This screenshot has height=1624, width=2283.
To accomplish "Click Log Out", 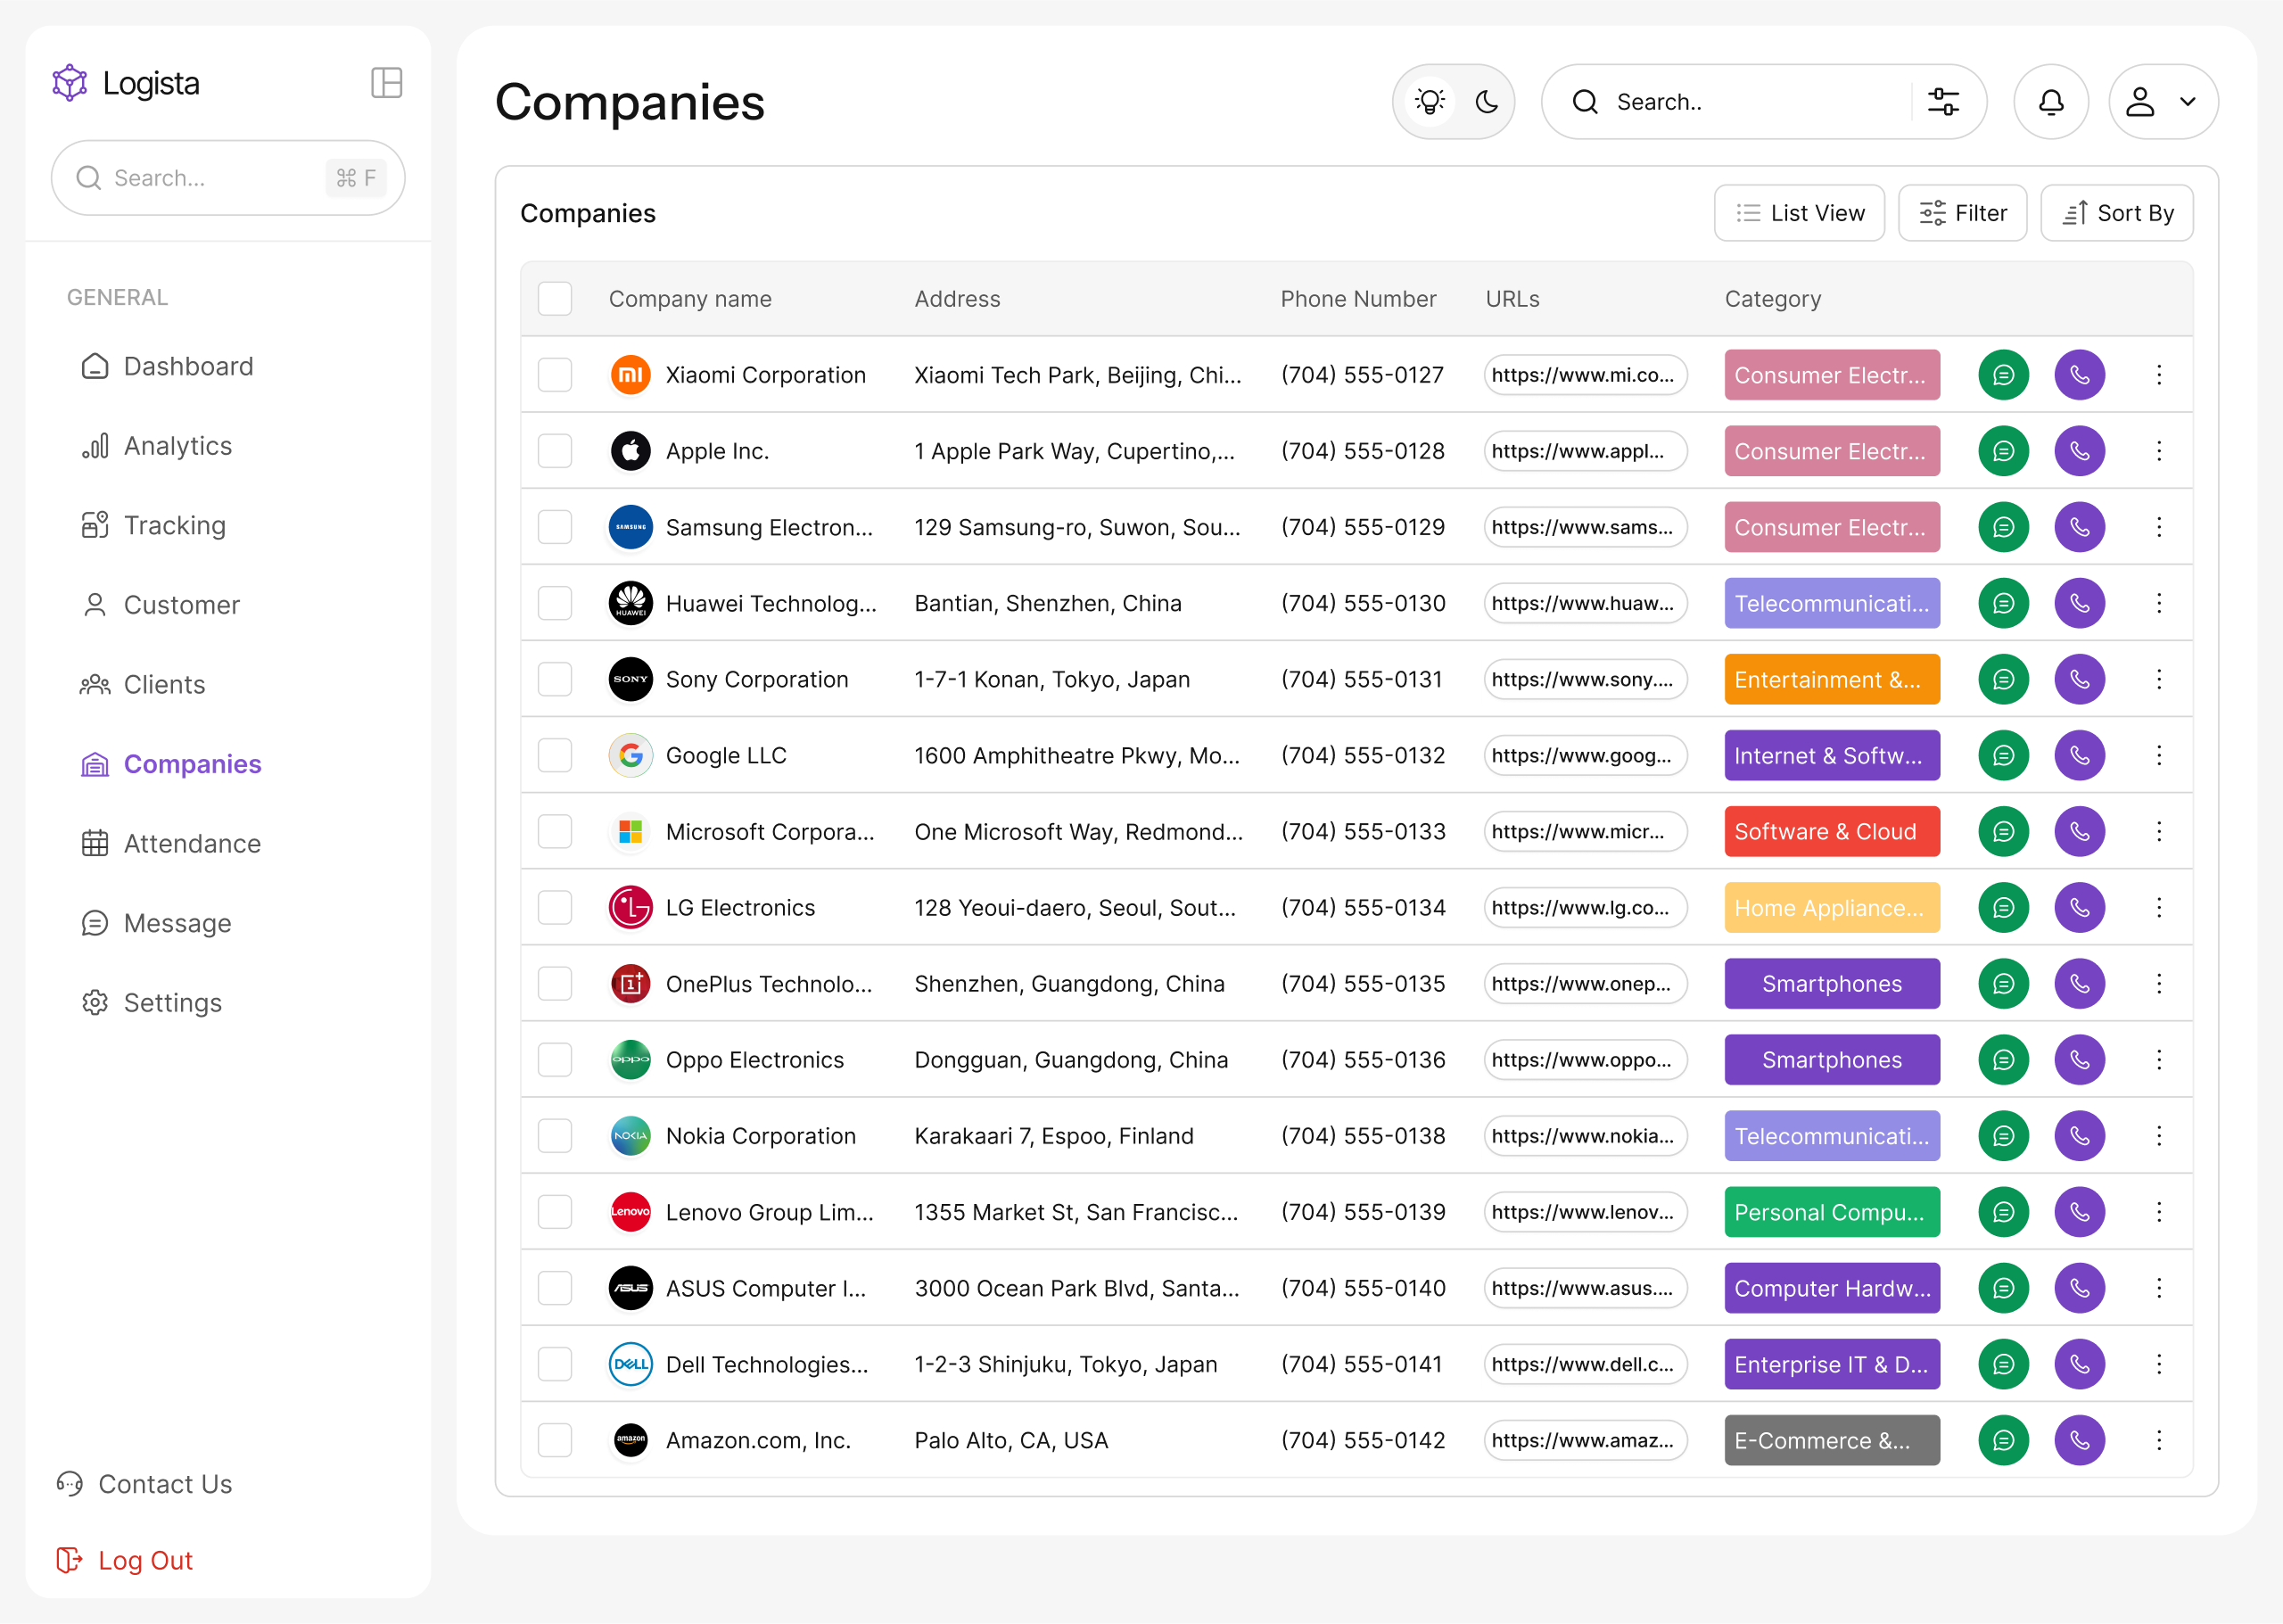I will click(x=125, y=1560).
